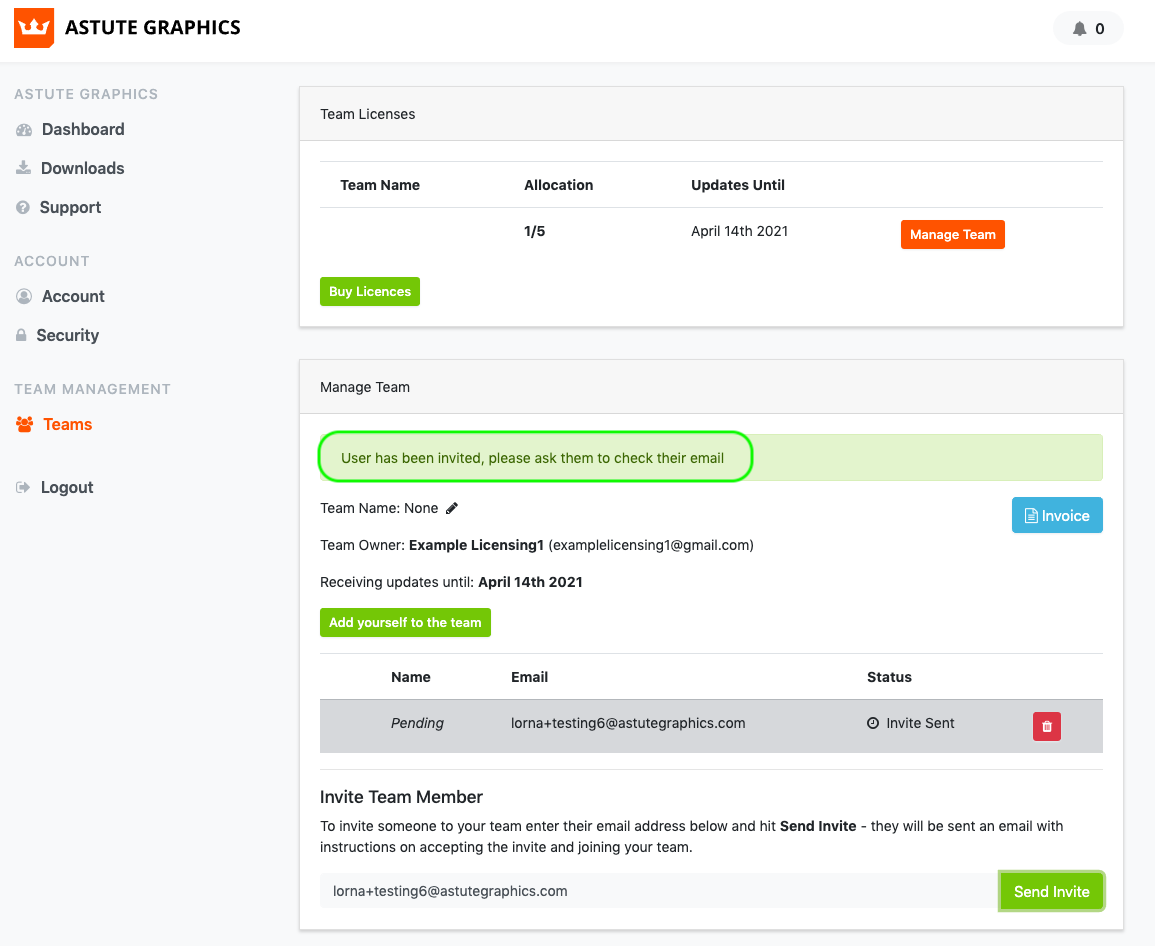The height and width of the screenshot is (946, 1155).
Task: Delete pending invite with red trash button
Action: [1046, 726]
